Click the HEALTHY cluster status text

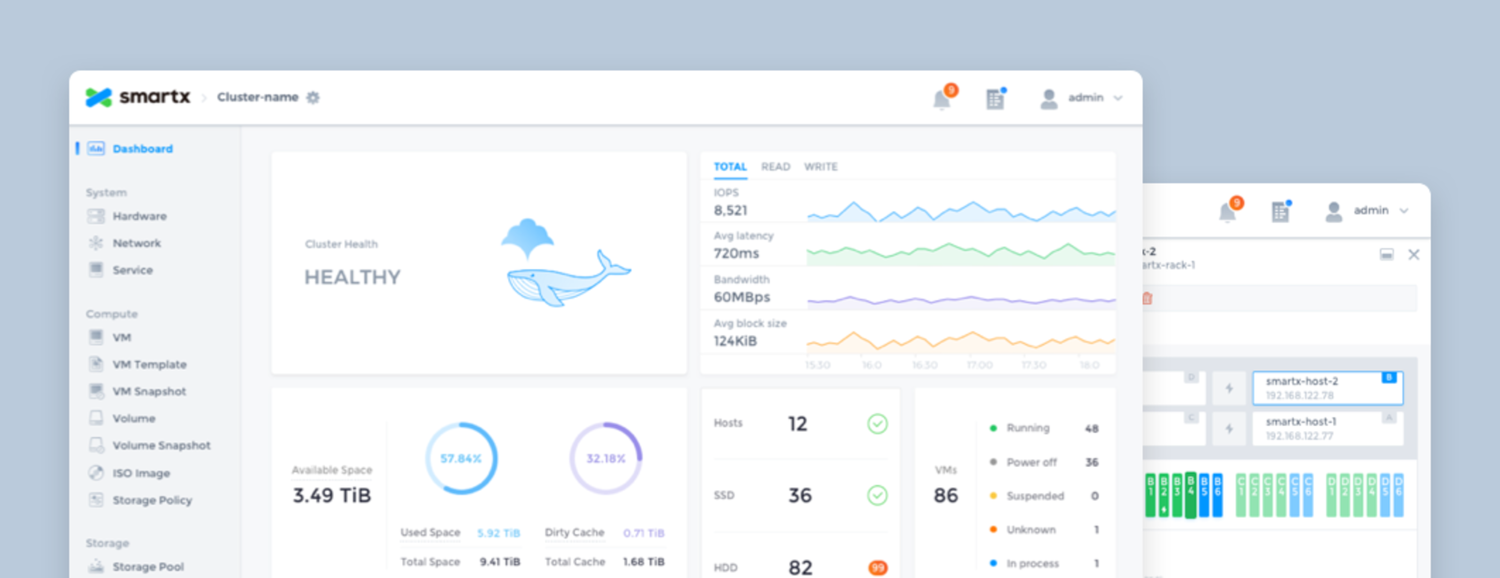[352, 278]
